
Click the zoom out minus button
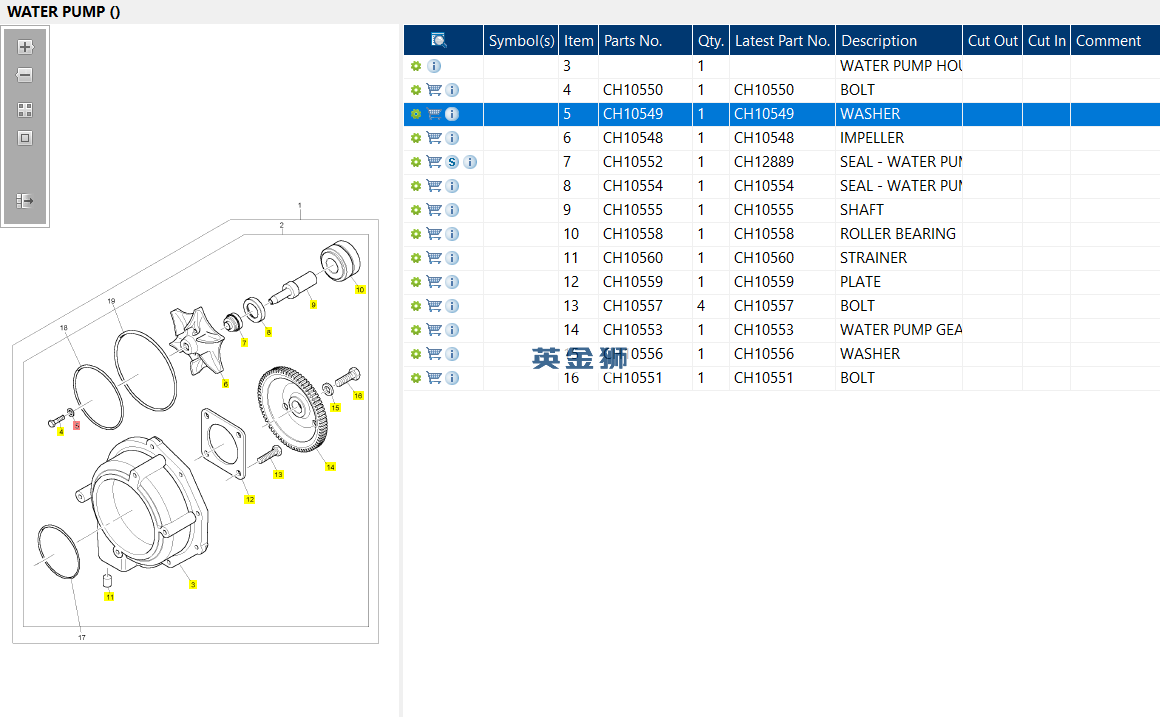tap(25, 75)
